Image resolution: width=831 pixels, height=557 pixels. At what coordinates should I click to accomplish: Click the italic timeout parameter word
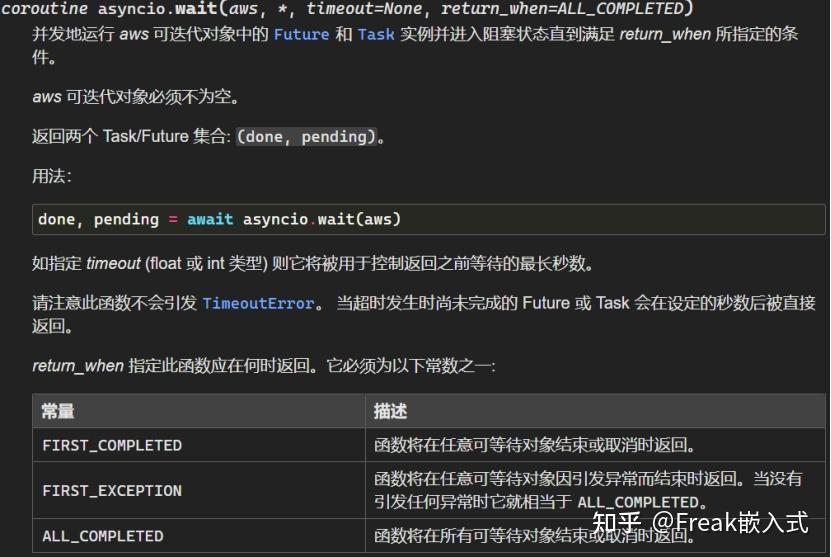(113, 263)
